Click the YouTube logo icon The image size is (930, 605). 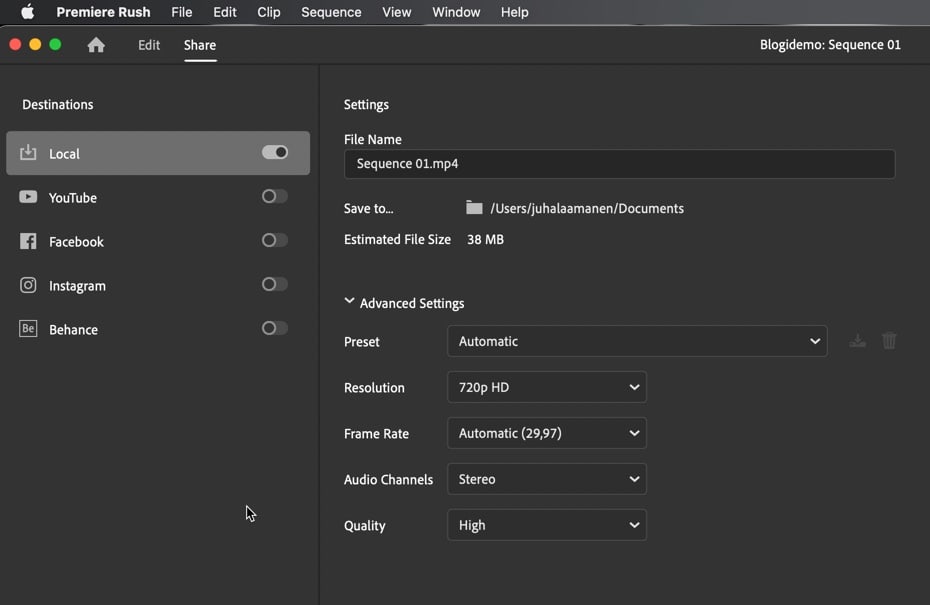point(28,197)
